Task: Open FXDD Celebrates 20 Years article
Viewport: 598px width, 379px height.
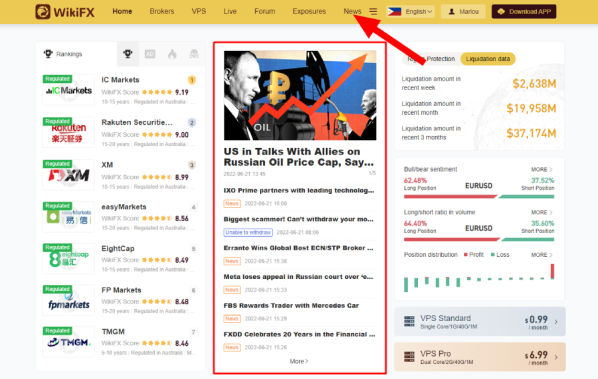Action: [x=299, y=334]
